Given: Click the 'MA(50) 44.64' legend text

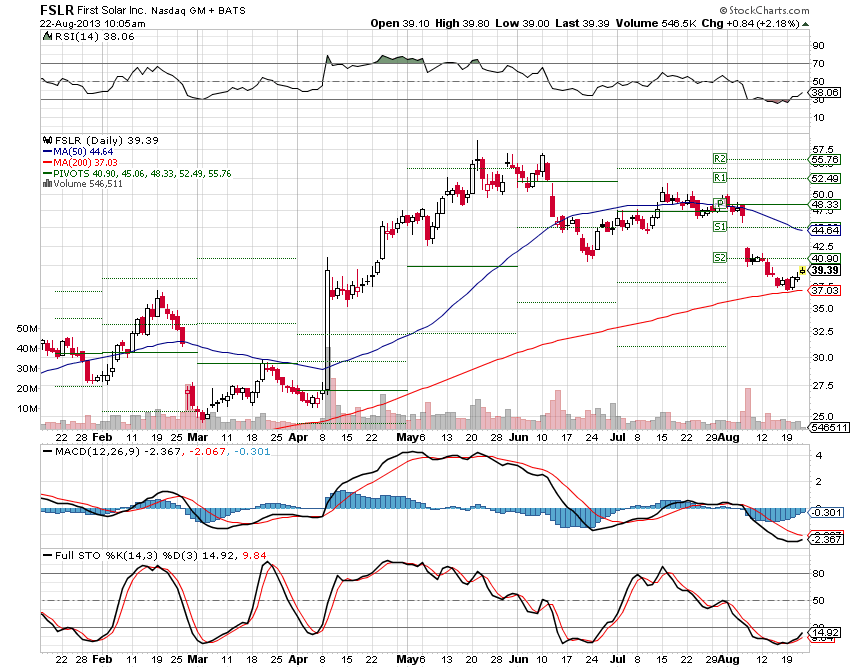Looking at the screenshot, I should (83, 152).
